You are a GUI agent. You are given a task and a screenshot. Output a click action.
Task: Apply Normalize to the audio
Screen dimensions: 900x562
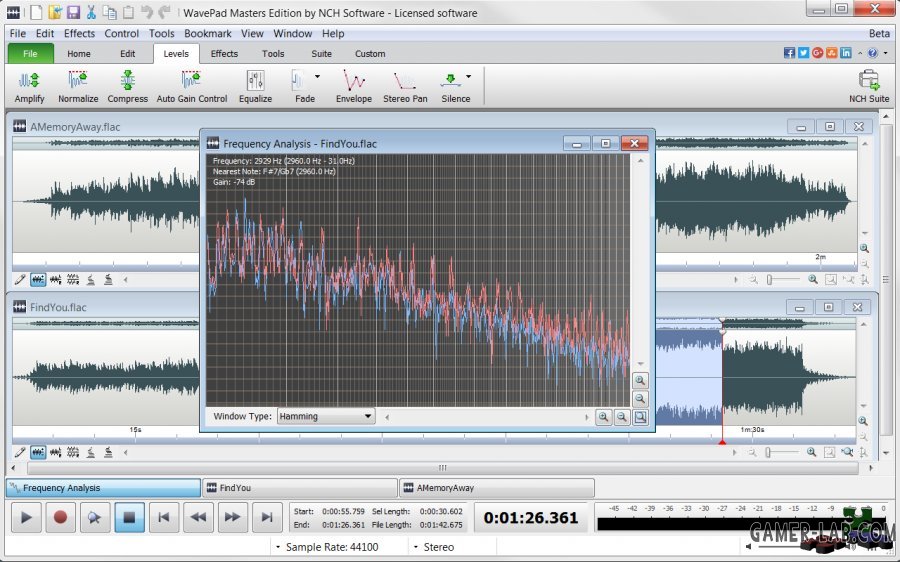(78, 87)
